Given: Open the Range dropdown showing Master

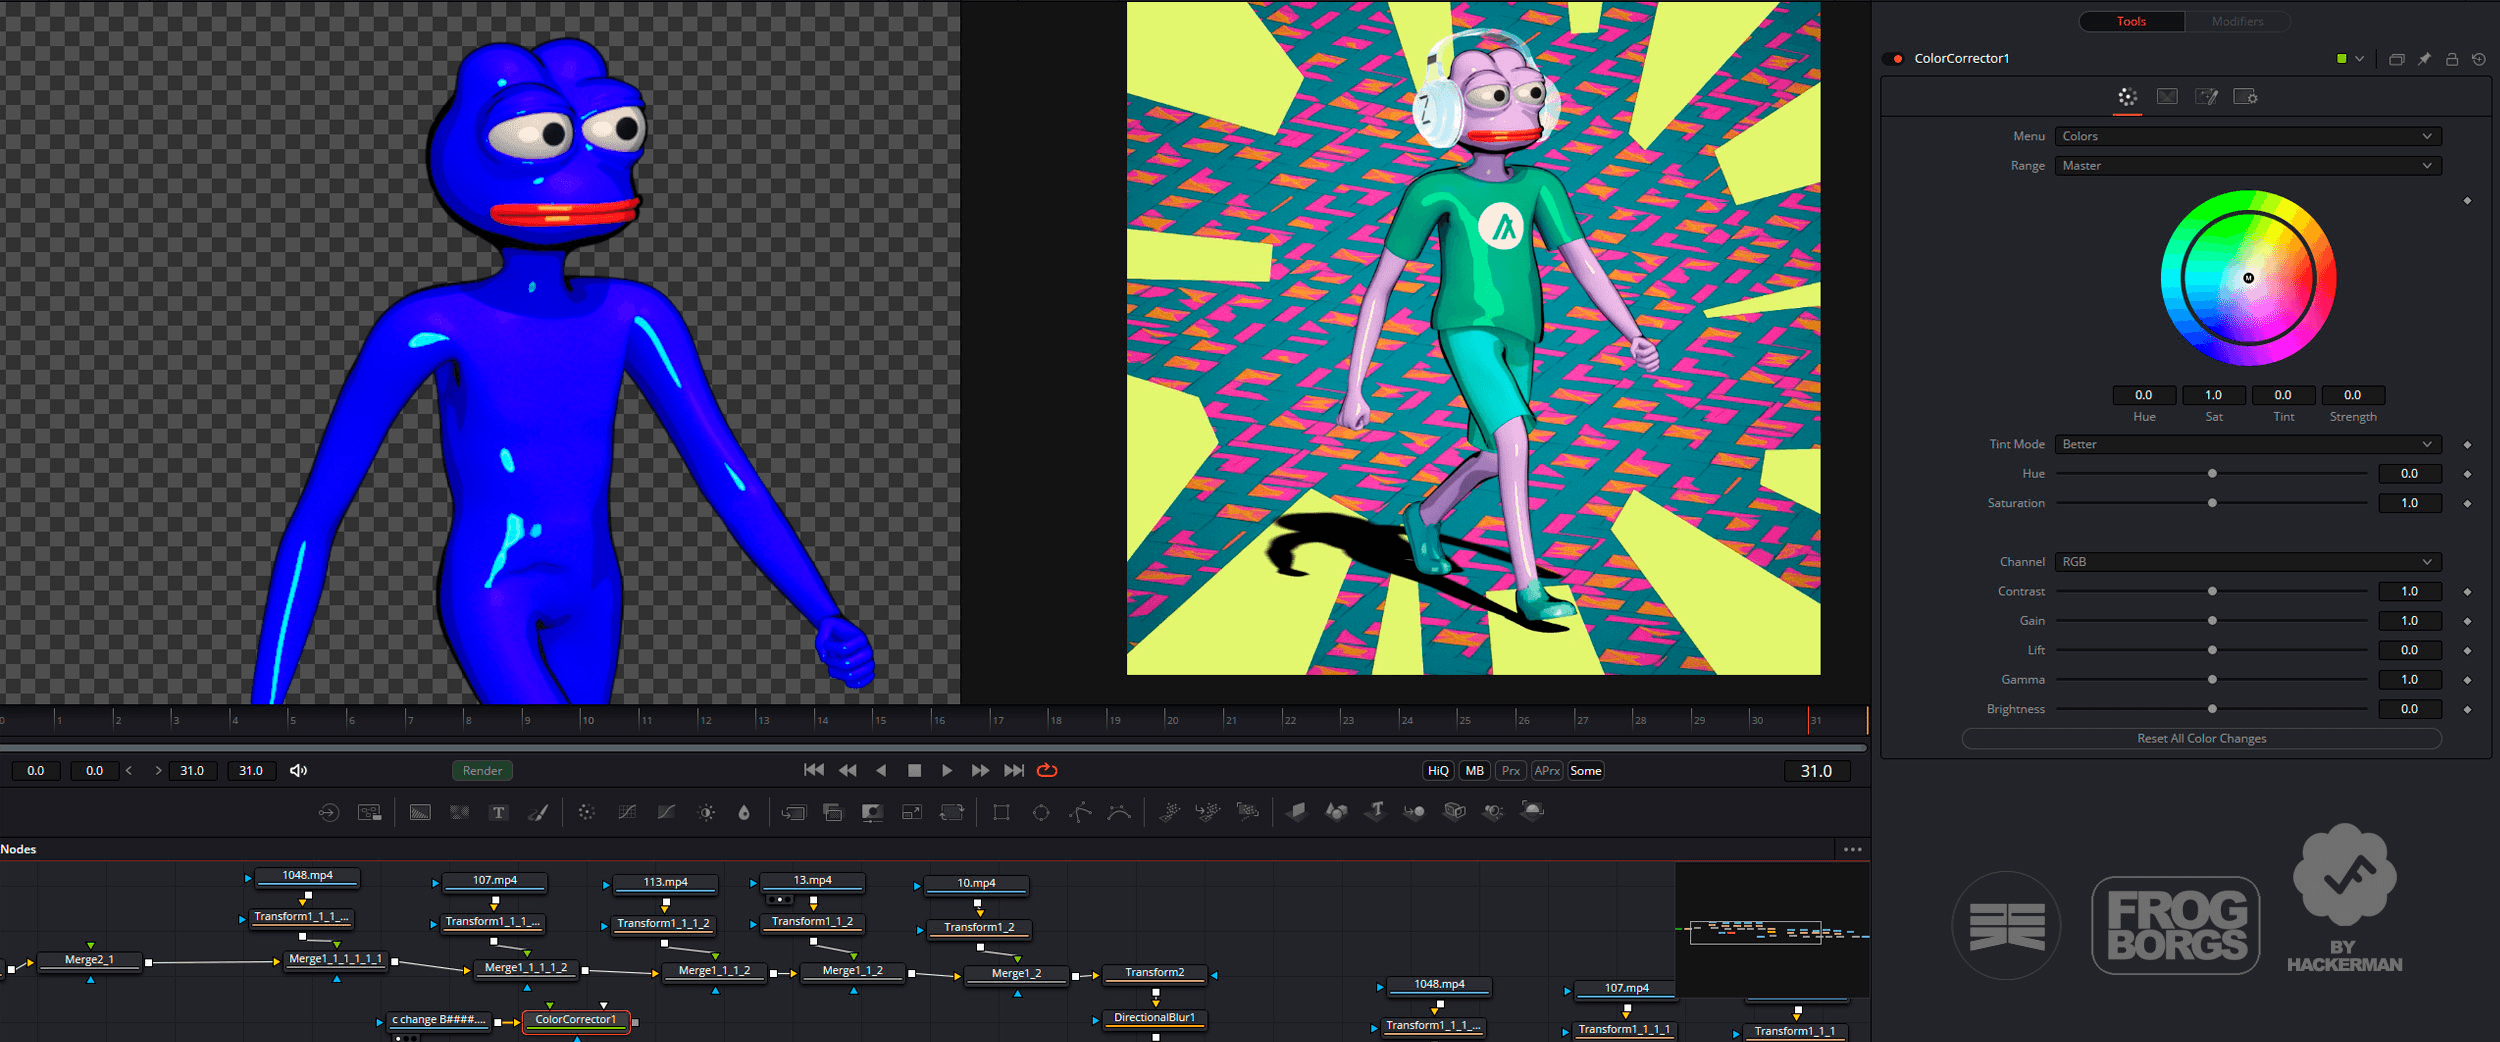Looking at the screenshot, I should (x=2248, y=166).
